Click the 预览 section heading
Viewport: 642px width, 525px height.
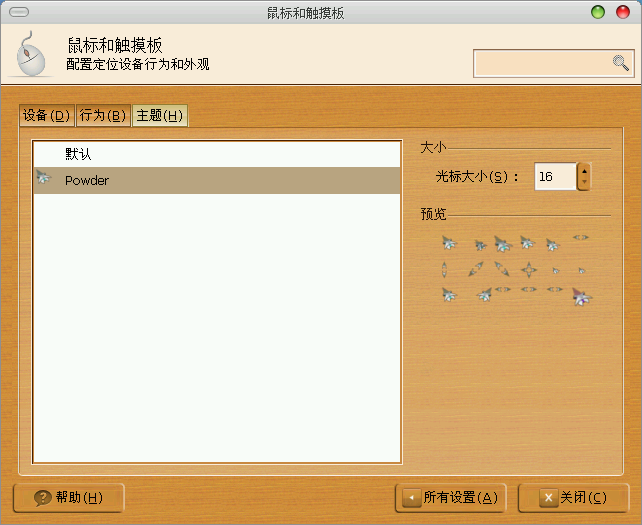coord(433,214)
